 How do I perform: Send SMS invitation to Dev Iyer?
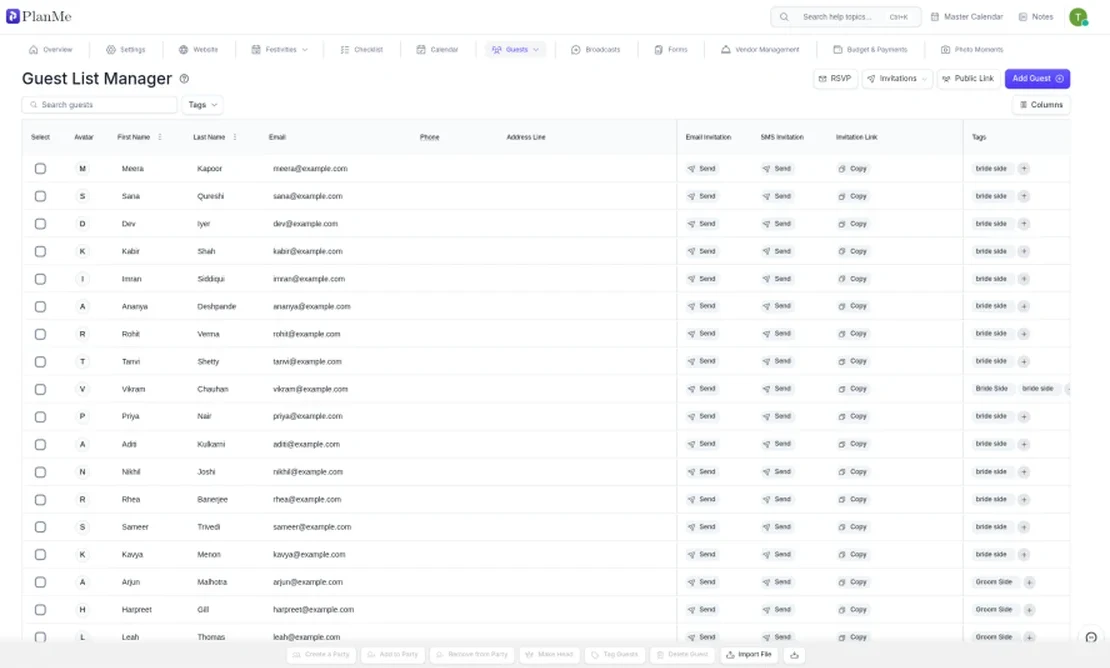(x=777, y=224)
